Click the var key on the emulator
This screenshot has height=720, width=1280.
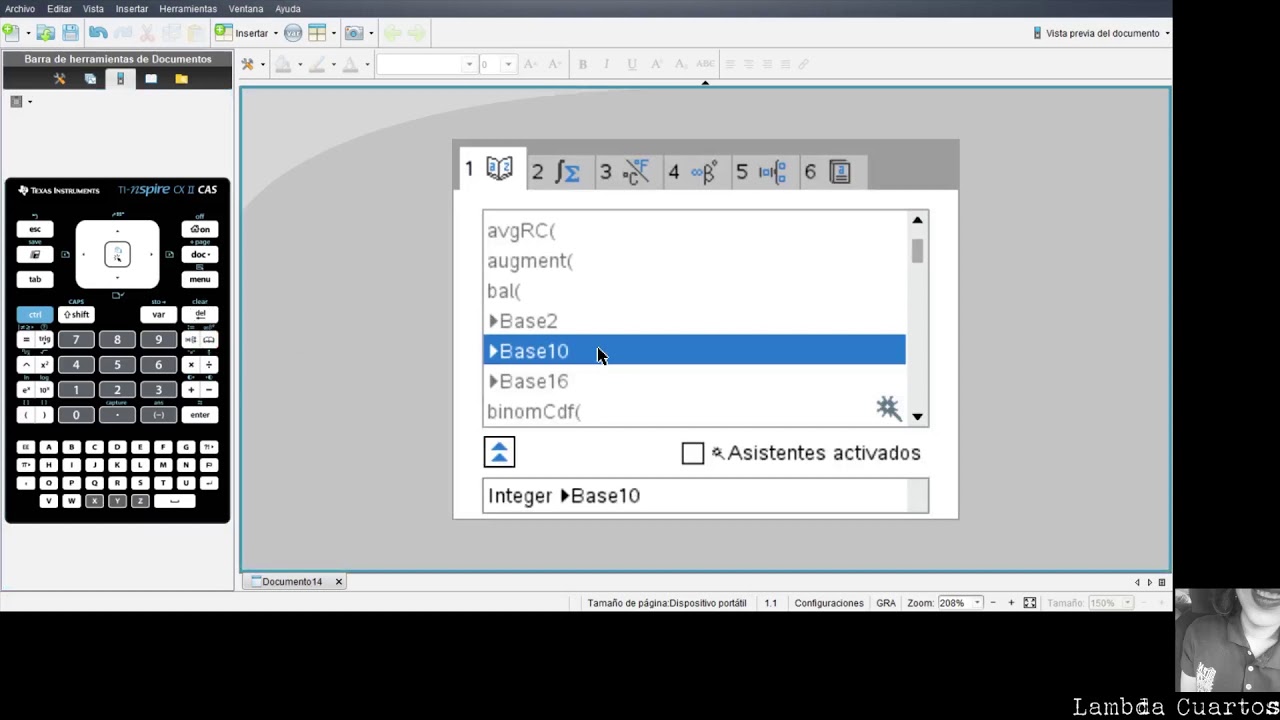(x=158, y=315)
